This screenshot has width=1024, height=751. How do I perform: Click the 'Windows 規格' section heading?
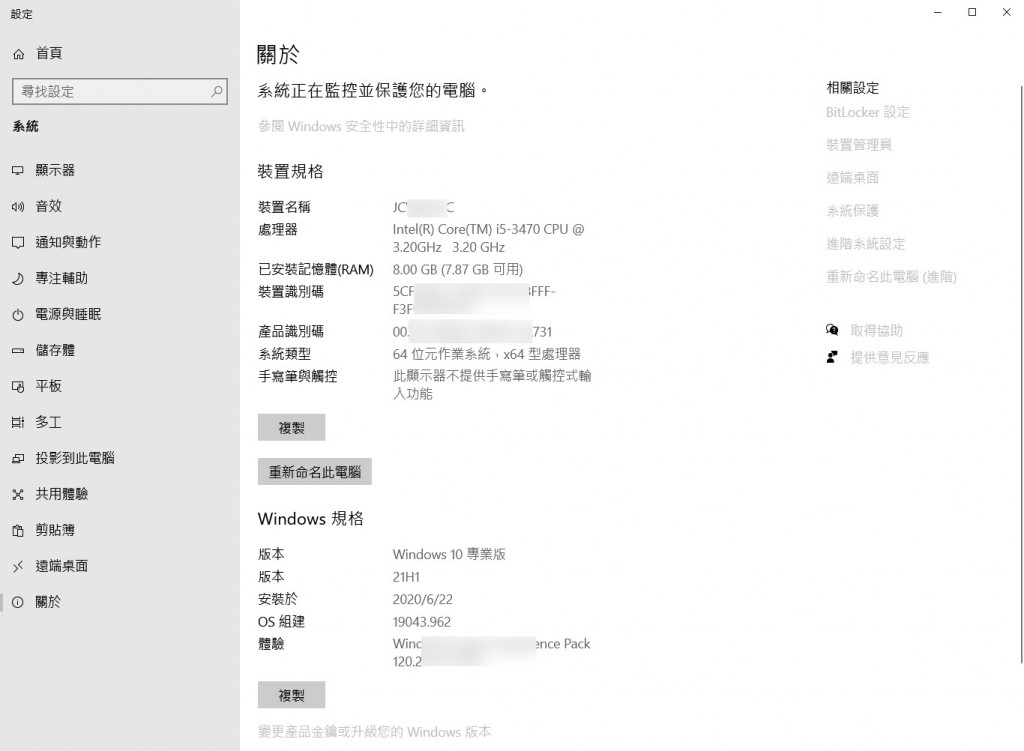click(311, 519)
